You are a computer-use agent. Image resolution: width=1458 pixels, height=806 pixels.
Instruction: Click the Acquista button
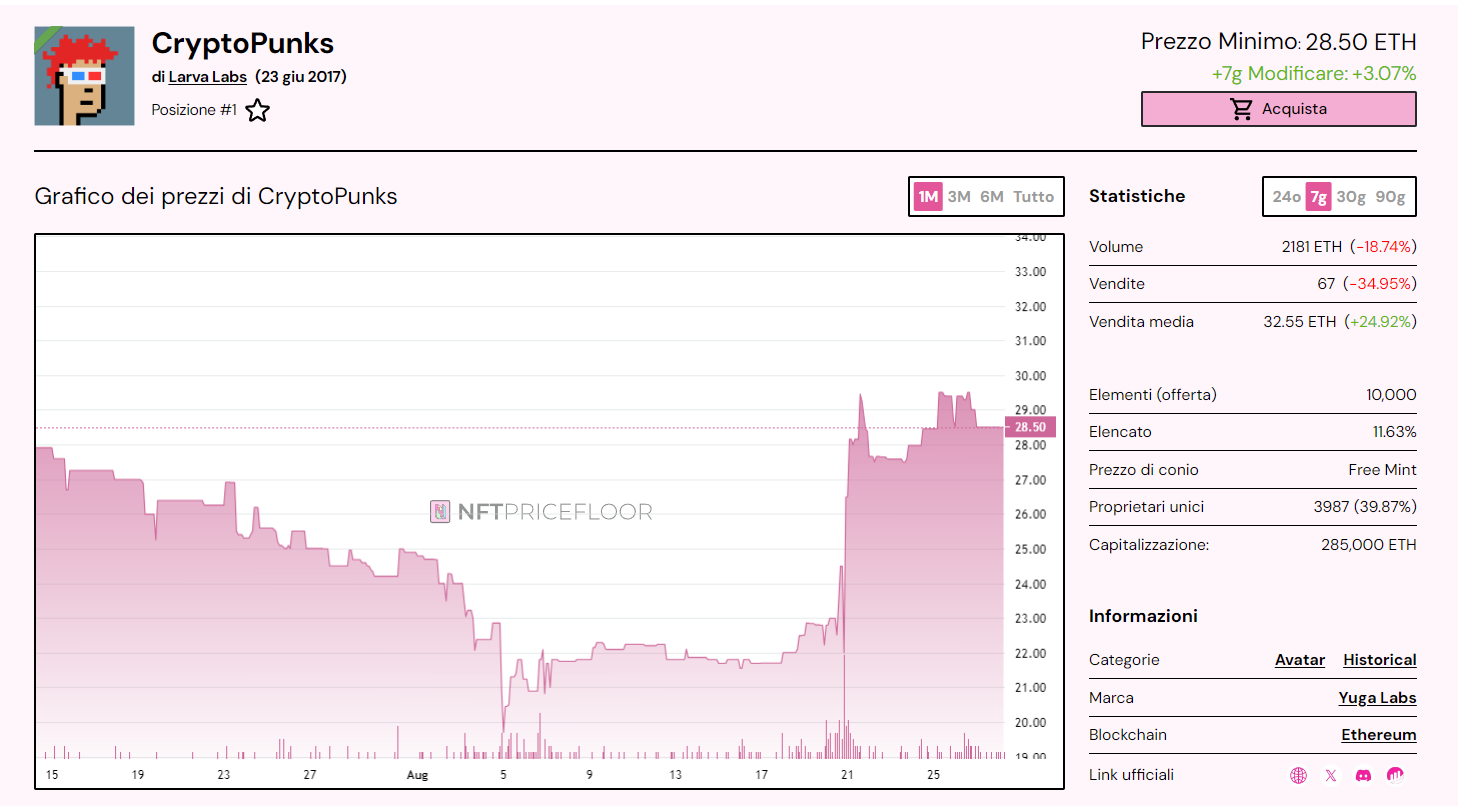tap(1278, 109)
